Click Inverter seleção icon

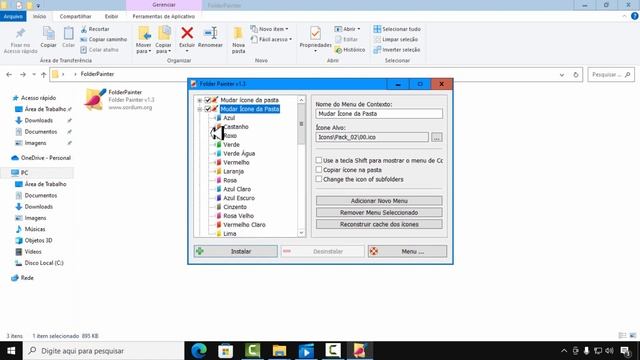[x=377, y=49]
